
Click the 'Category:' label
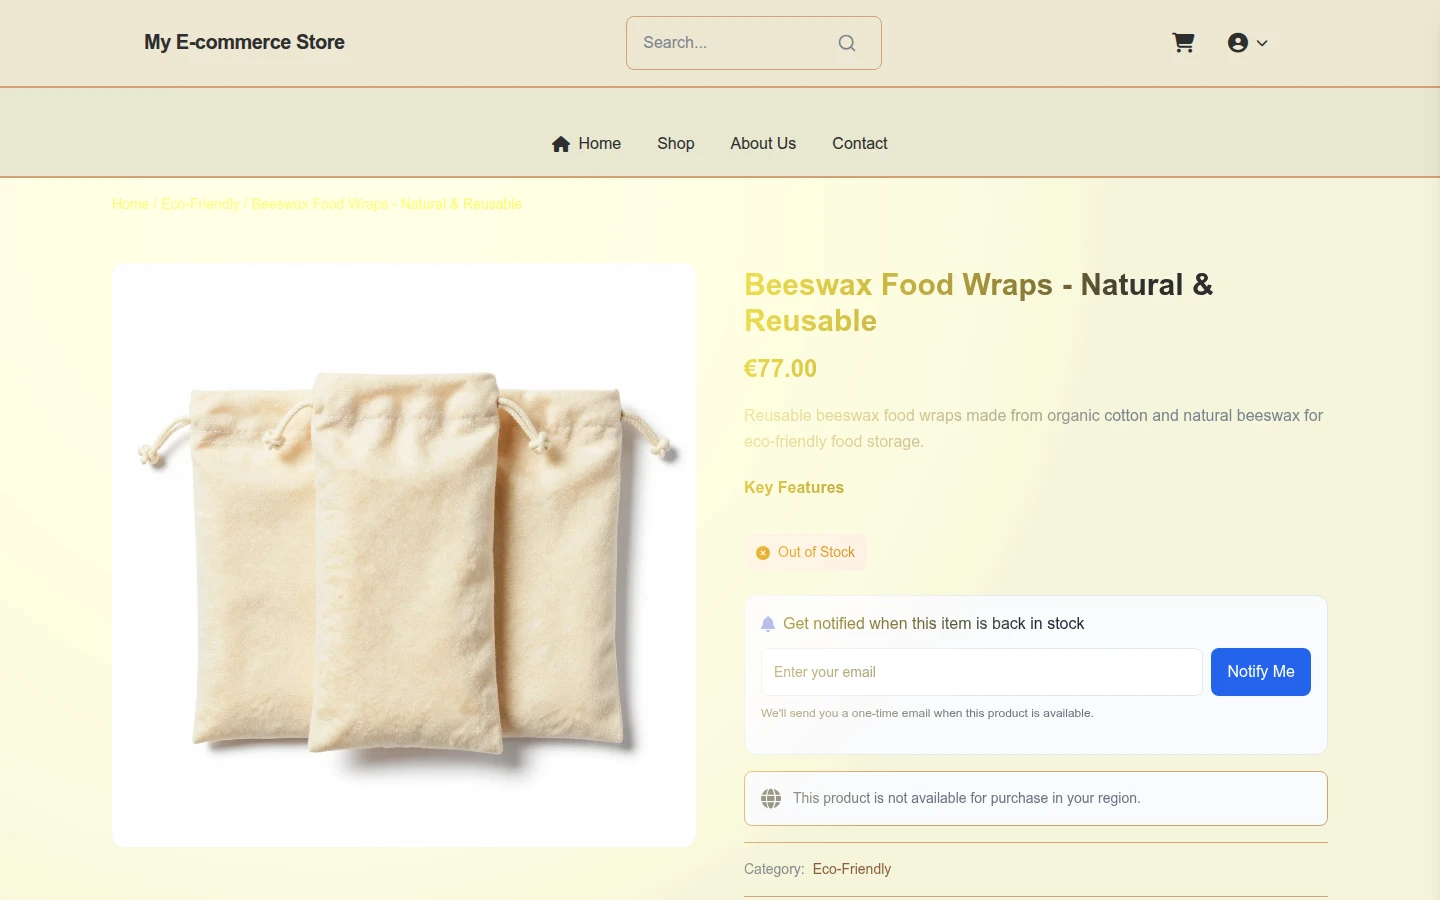tap(774, 869)
